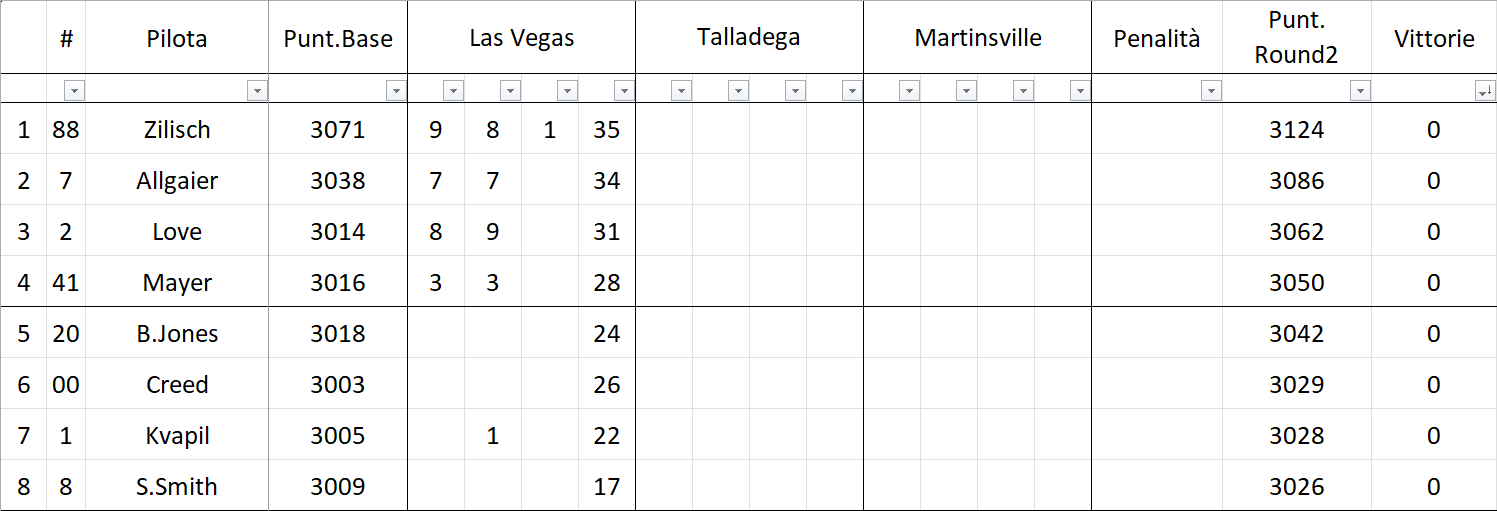The width and height of the screenshot is (1497, 511).
Task: Select the Las Vegas header cell
Action: [x=521, y=38]
